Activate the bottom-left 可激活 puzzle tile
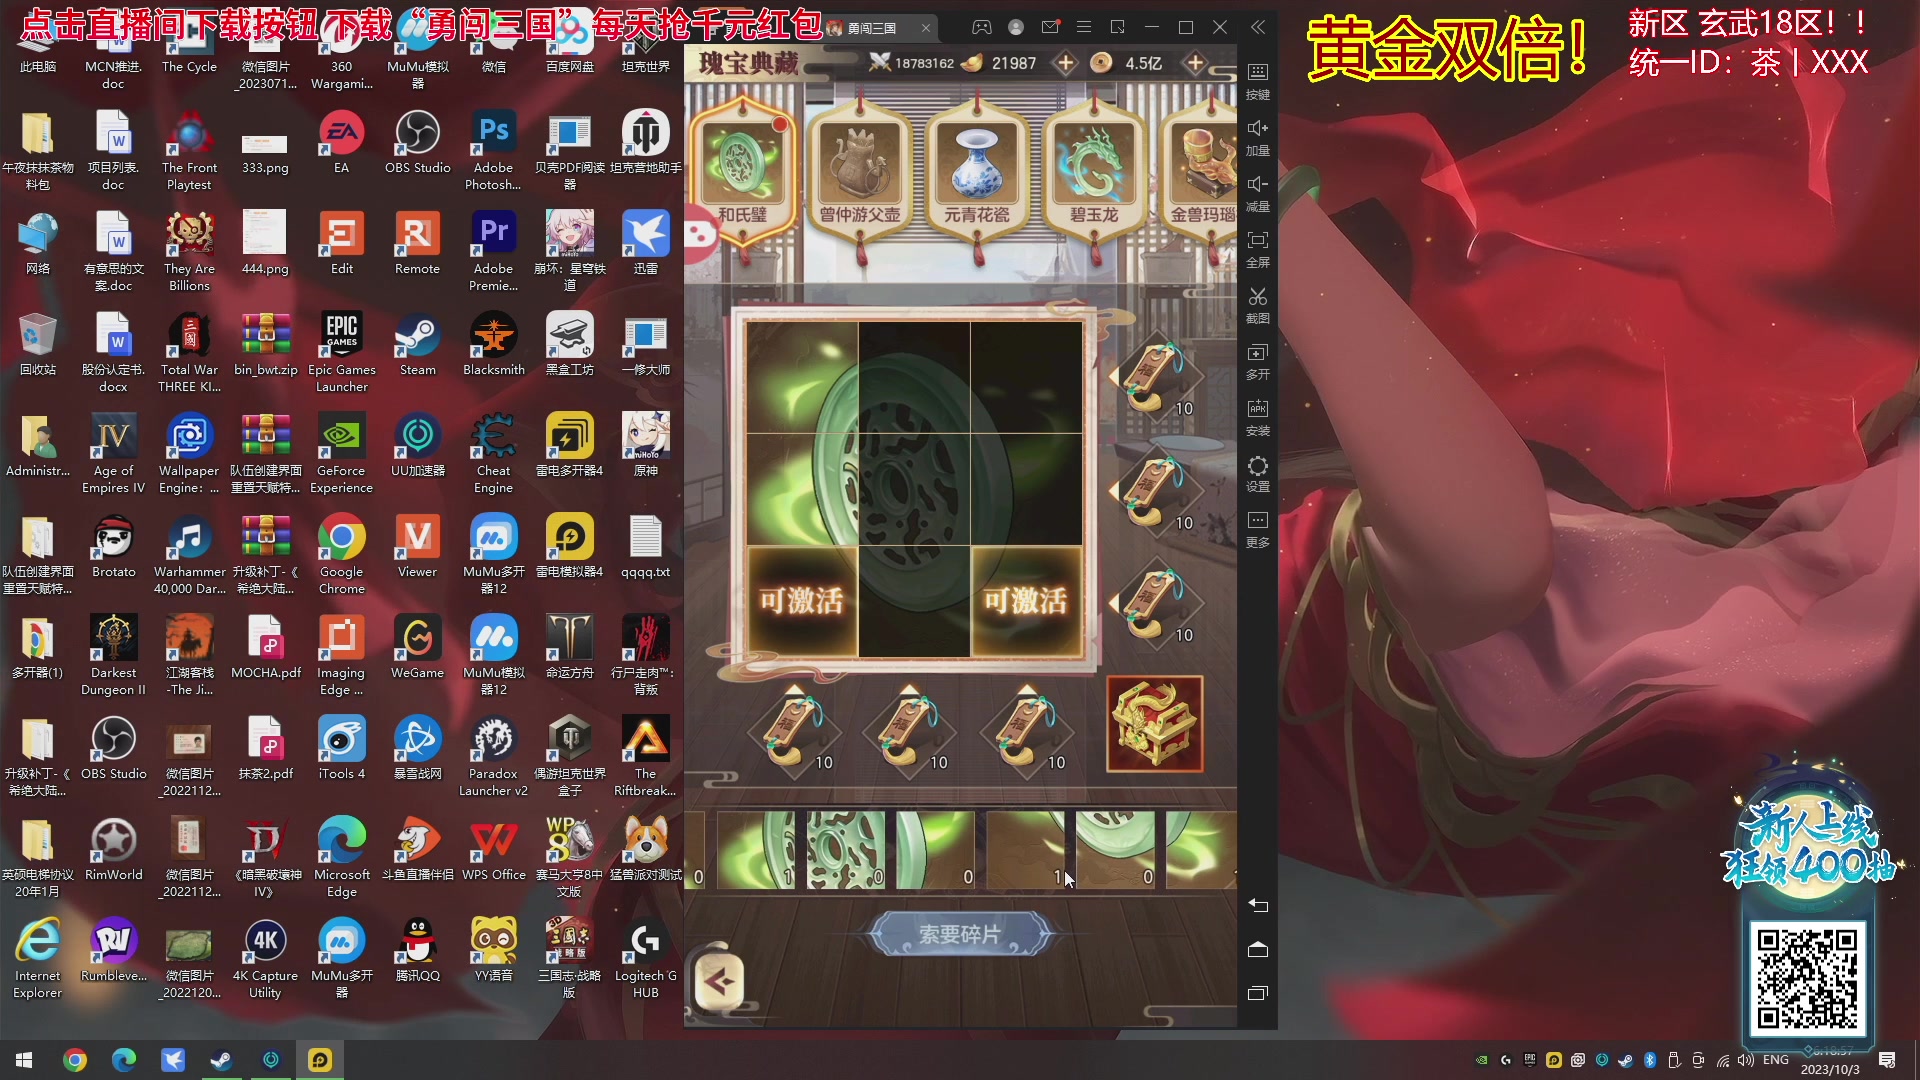1920x1080 pixels. click(802, 601)
